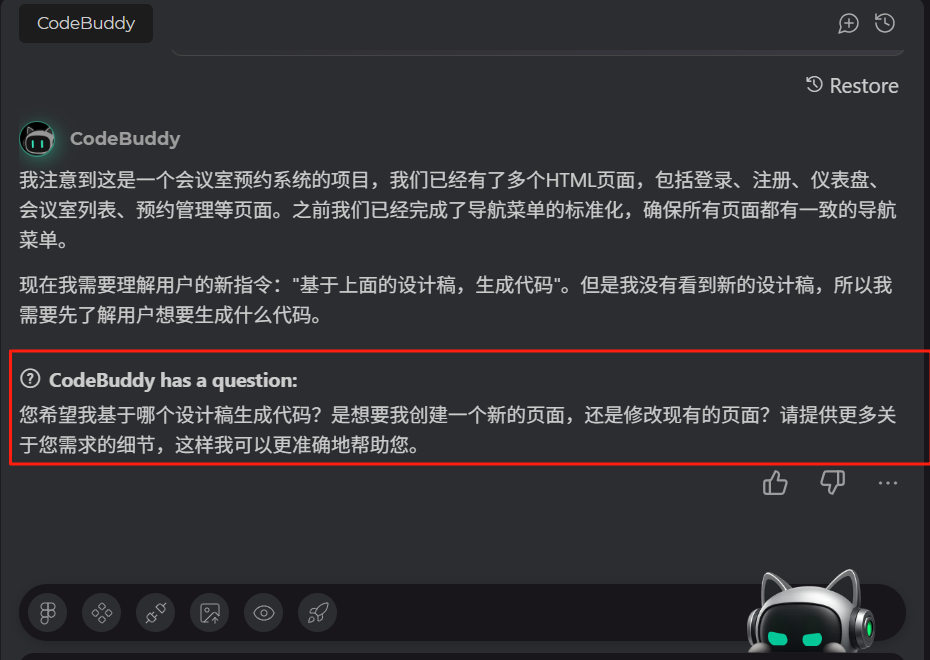The height and width of the screenshot is (660, 930).
Task: Select the "CodeBuddy has a question:" heading
Action: (x=173, y=380)
